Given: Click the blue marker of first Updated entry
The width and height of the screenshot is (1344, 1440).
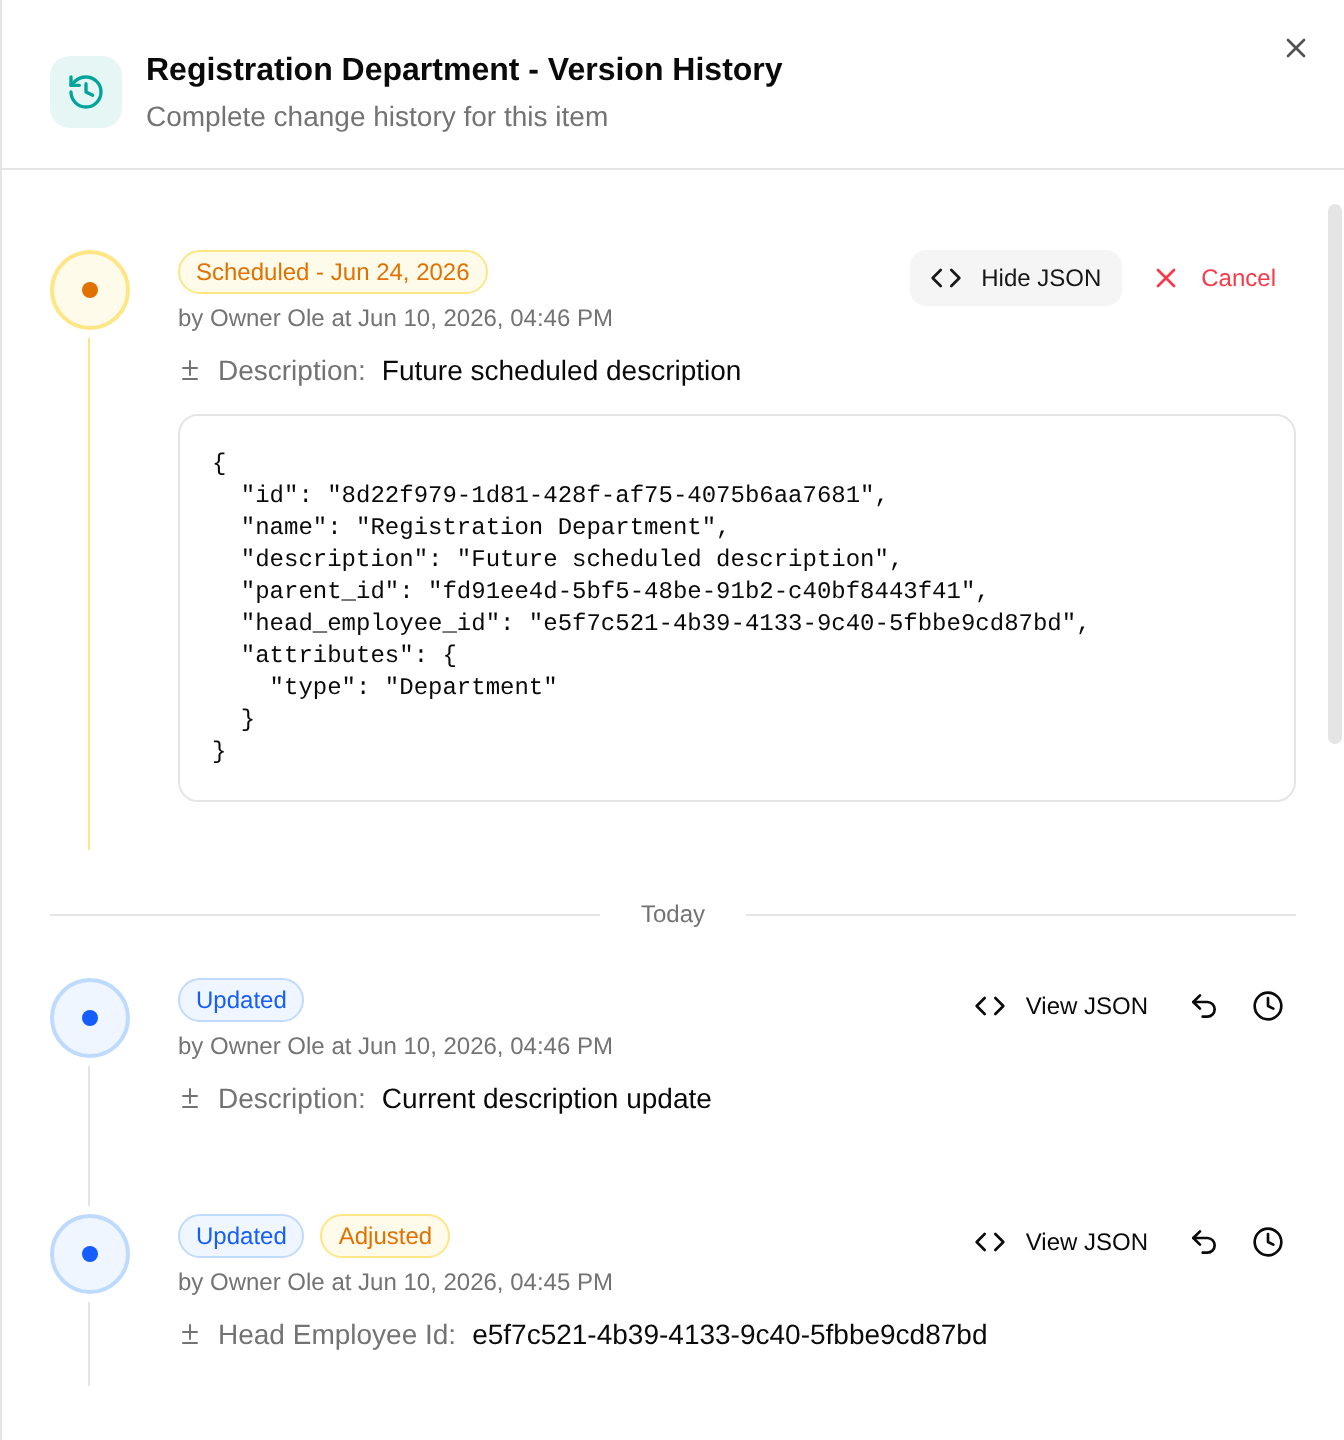Looking at the screenshot, I should pyautogui.click(x=90, y=1018).
